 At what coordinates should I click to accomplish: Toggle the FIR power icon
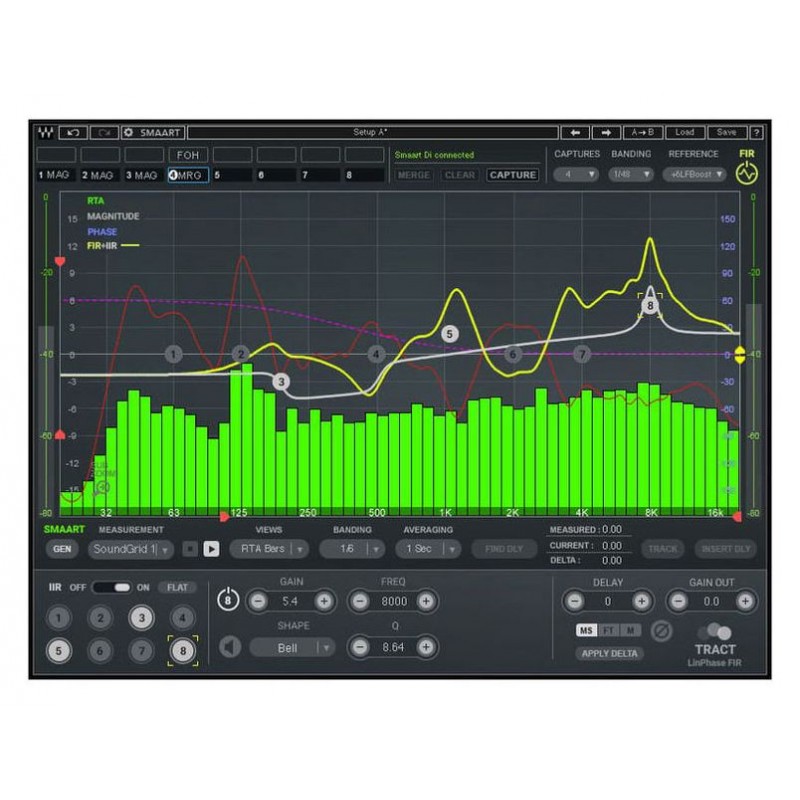pyautogui.click(x=746, y=174)
